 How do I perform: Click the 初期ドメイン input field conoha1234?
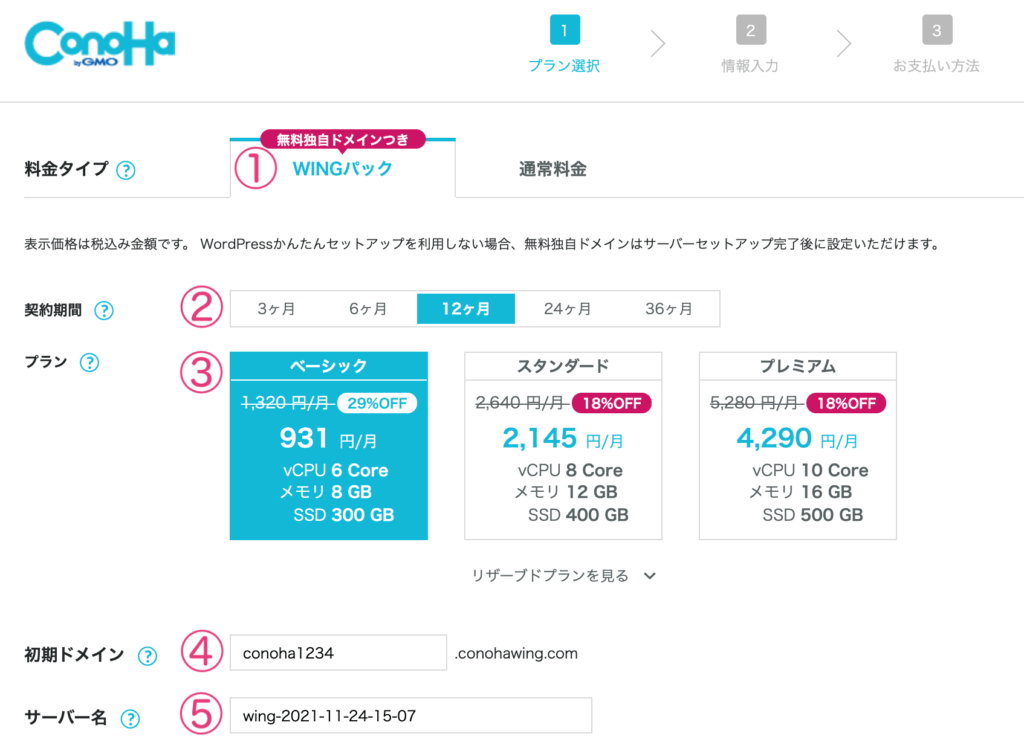[338, 653]
